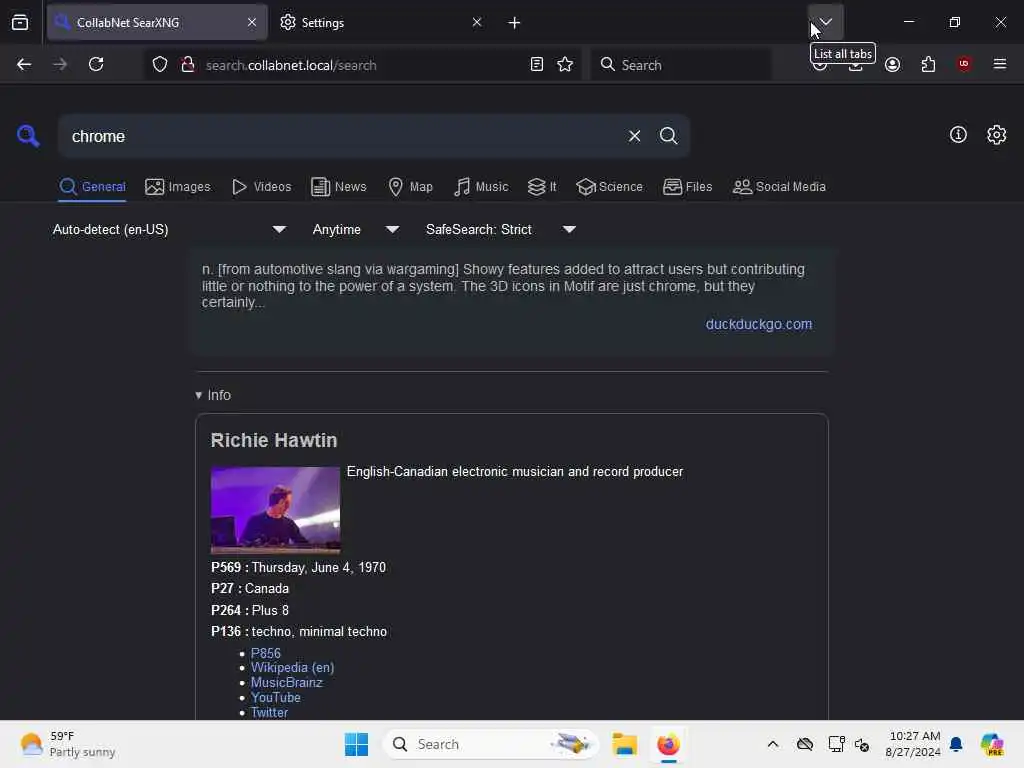The height and width of the screenshot is (768, 1024).
Task: Toggle reader view
Action: click(537, 64)
